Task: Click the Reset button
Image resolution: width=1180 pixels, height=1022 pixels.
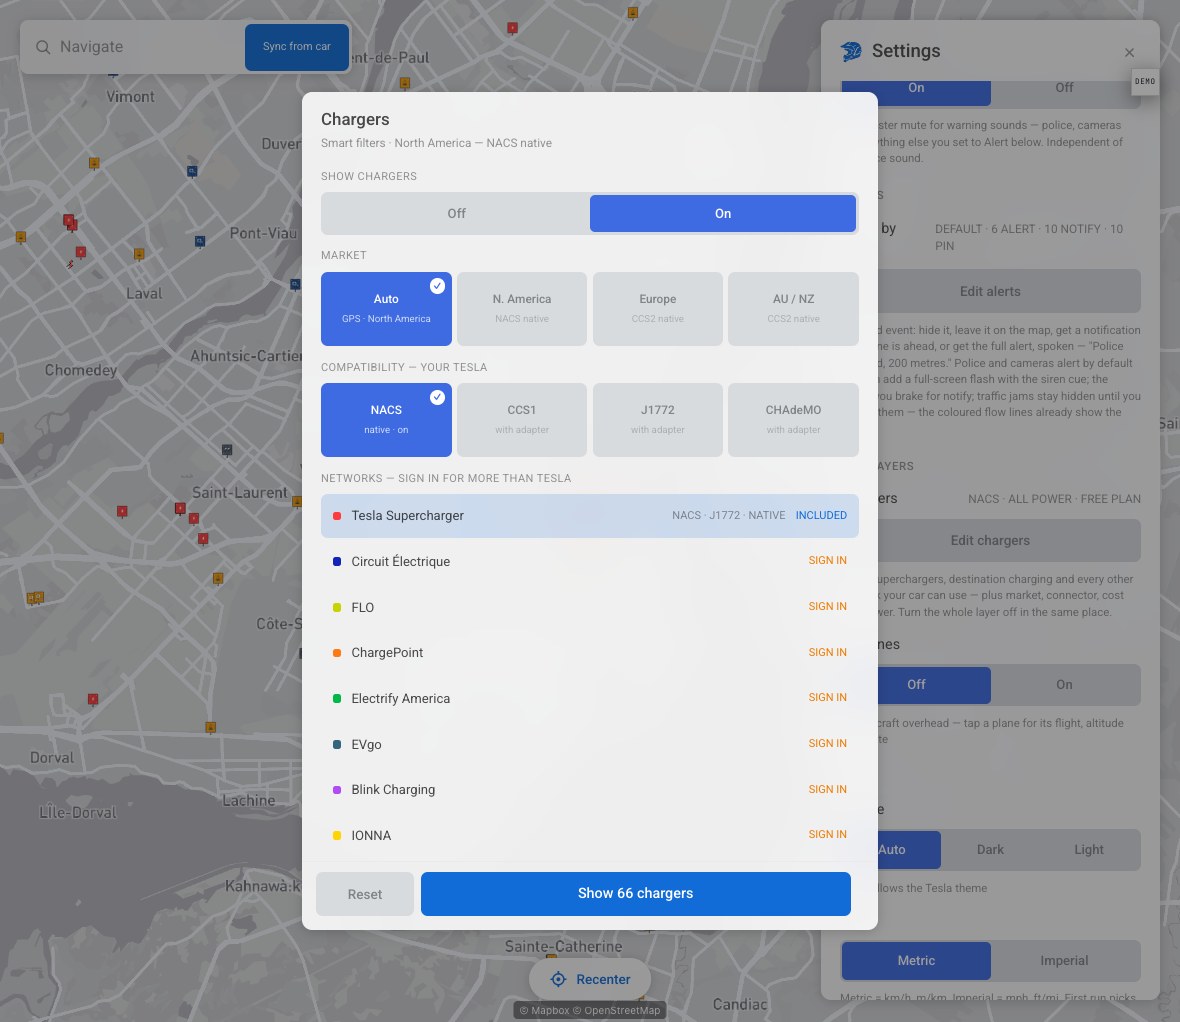Action: pyautogui.click(x=365, y=894)
